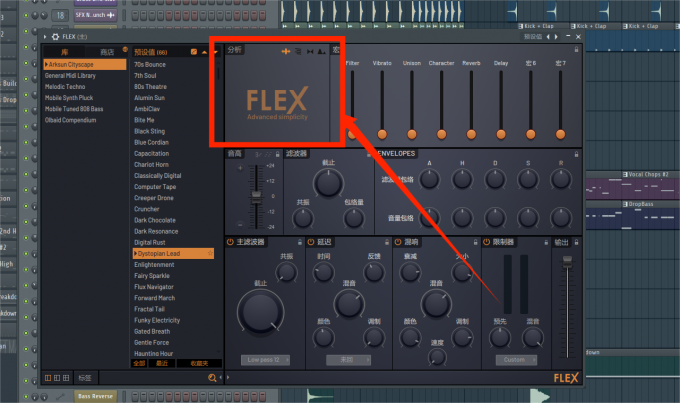Select the third analyzer display mode icon

click(310, 52)
